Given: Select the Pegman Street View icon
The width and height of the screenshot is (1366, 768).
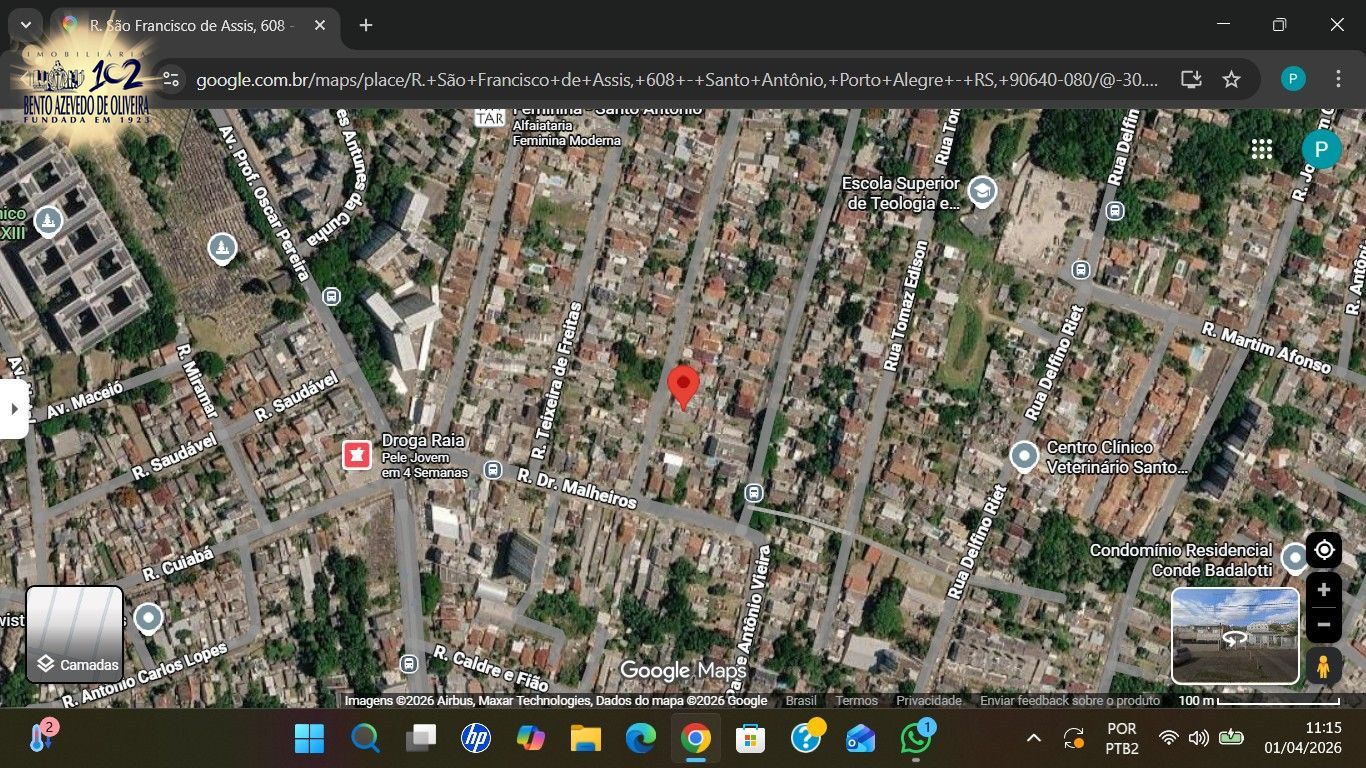Looking at the screenshot, I should 1324,666.
